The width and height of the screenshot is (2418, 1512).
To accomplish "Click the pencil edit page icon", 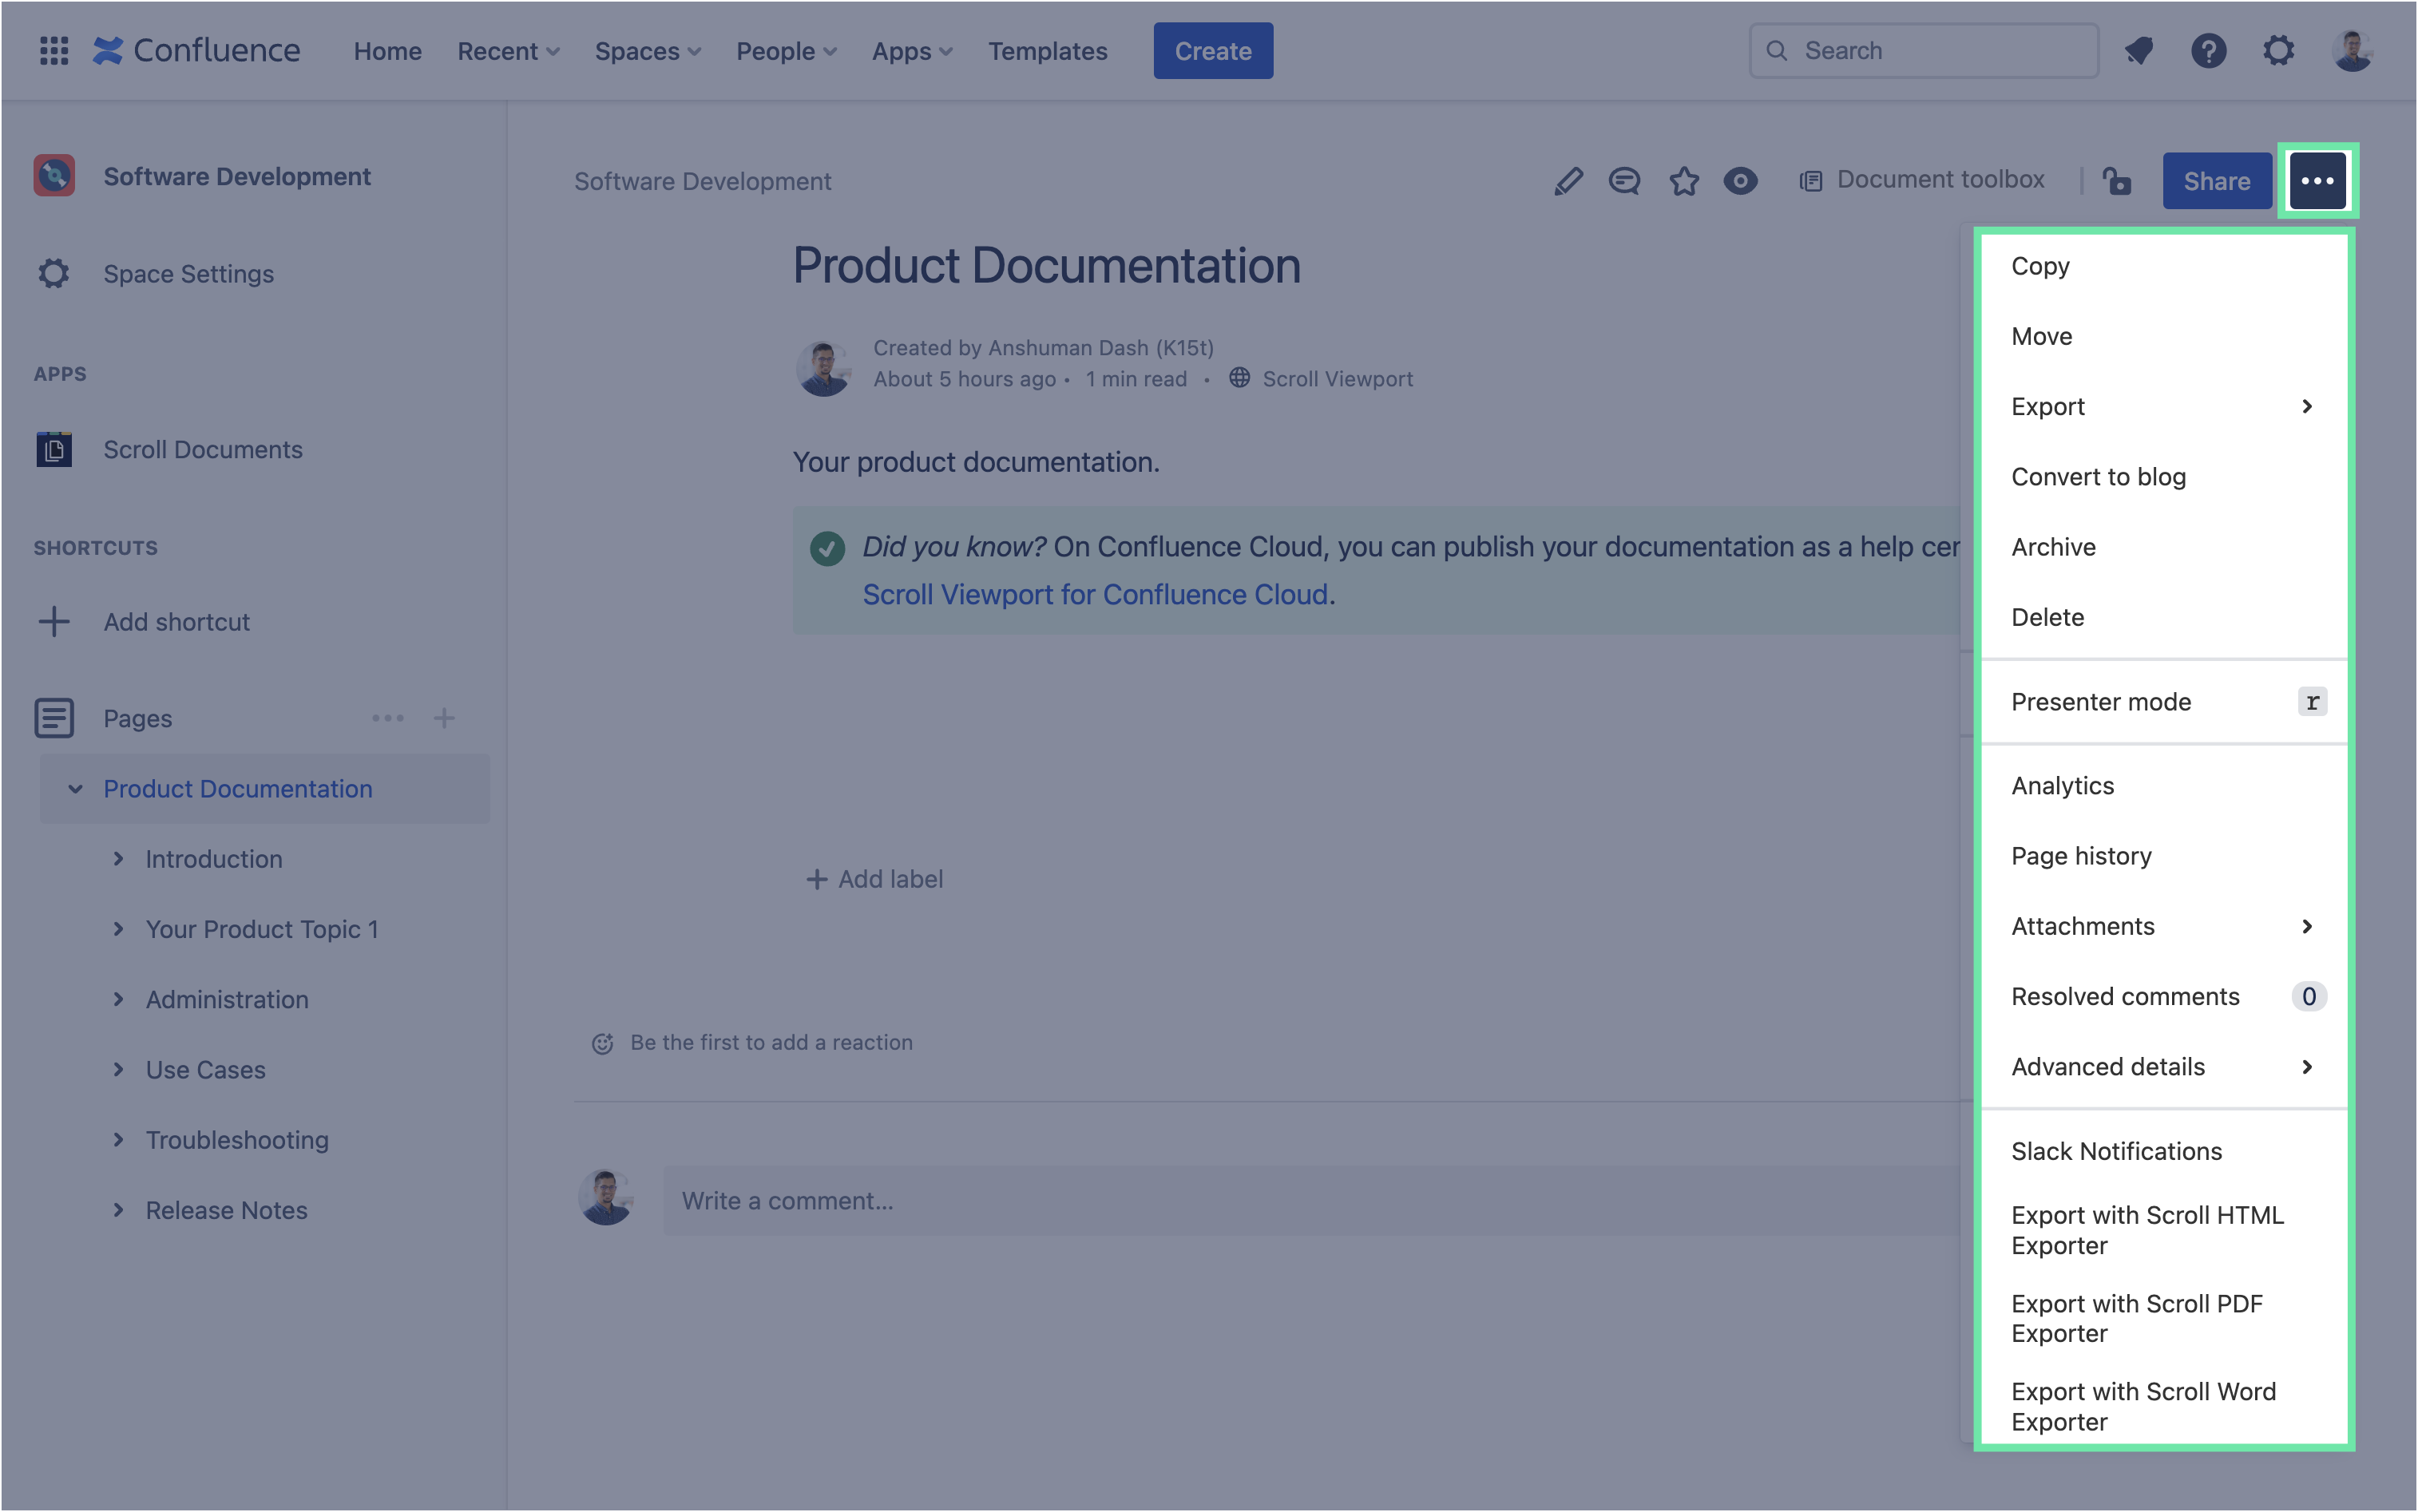I will 1568,181.
